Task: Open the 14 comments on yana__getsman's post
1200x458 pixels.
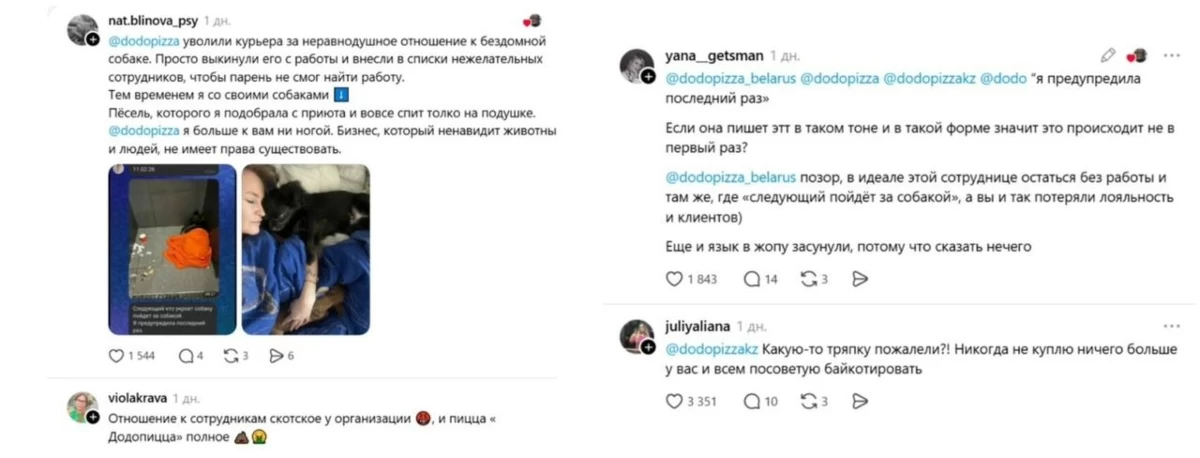Action: click(x=752, y=280)
